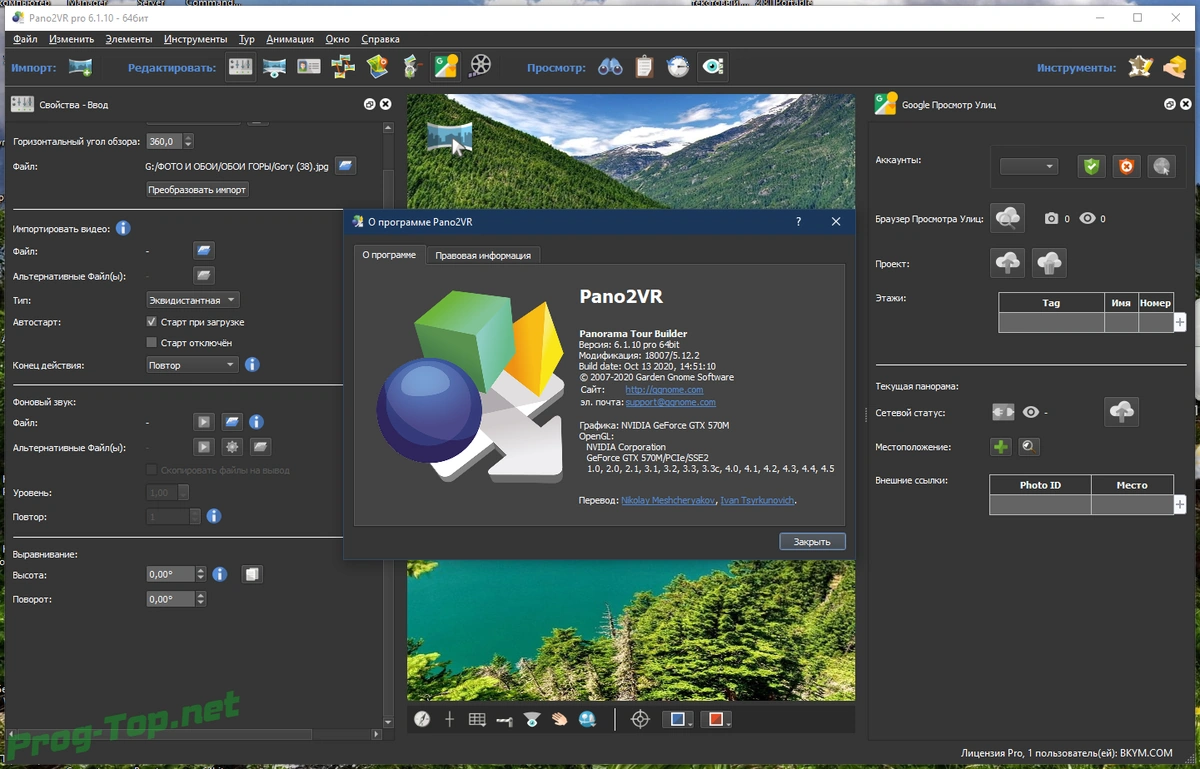Open the Элементы menu
The width and height of the screenshot is (1200, 769).
coord(128,39)
